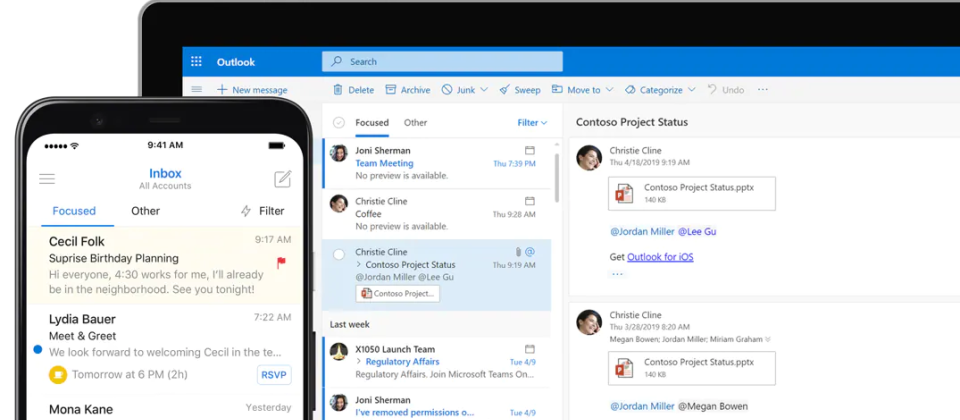Open the desktop Filter dropdown
The height and width of the screenshot is (420, 960).
point(532,122)
